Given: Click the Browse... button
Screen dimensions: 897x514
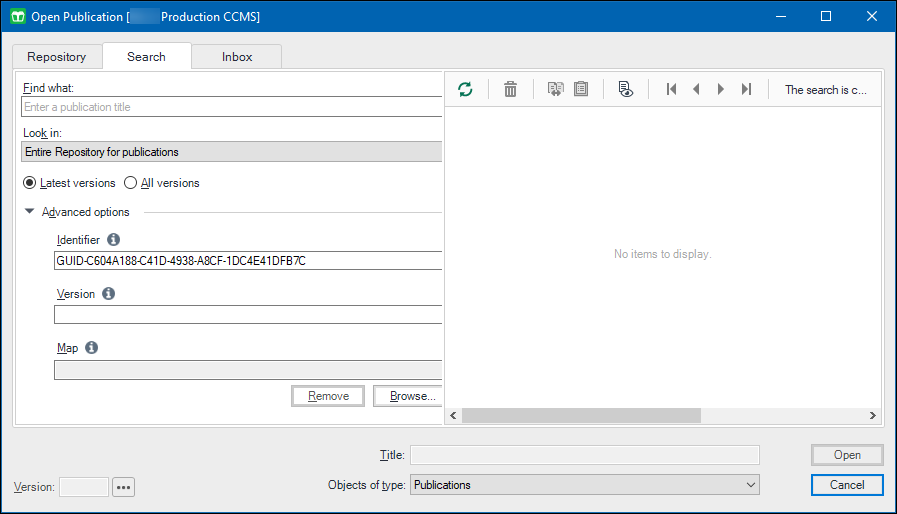Looking at the screenshot, I should coord(408,396).
